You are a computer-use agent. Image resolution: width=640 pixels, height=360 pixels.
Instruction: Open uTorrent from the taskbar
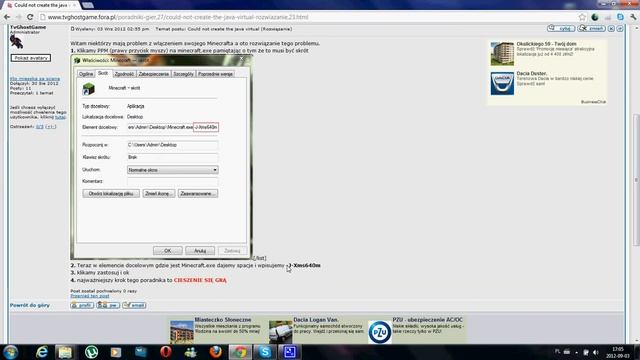(91, 352)
